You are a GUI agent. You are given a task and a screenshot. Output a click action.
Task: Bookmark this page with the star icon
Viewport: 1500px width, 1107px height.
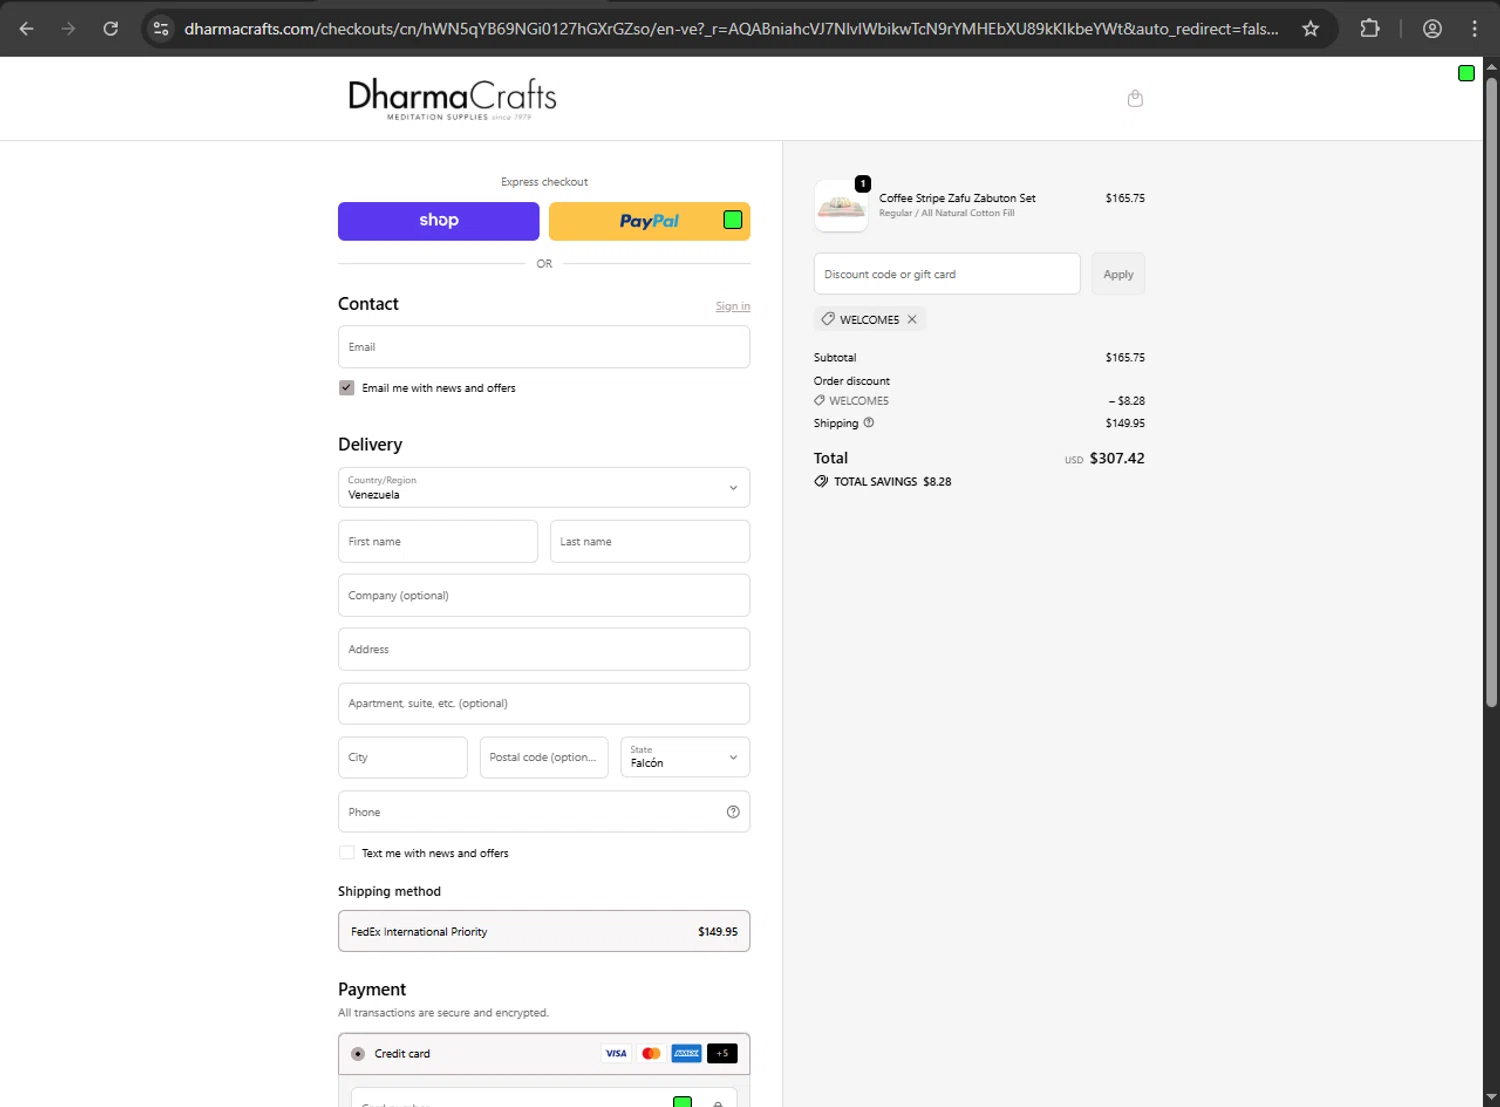[1310, 29]
